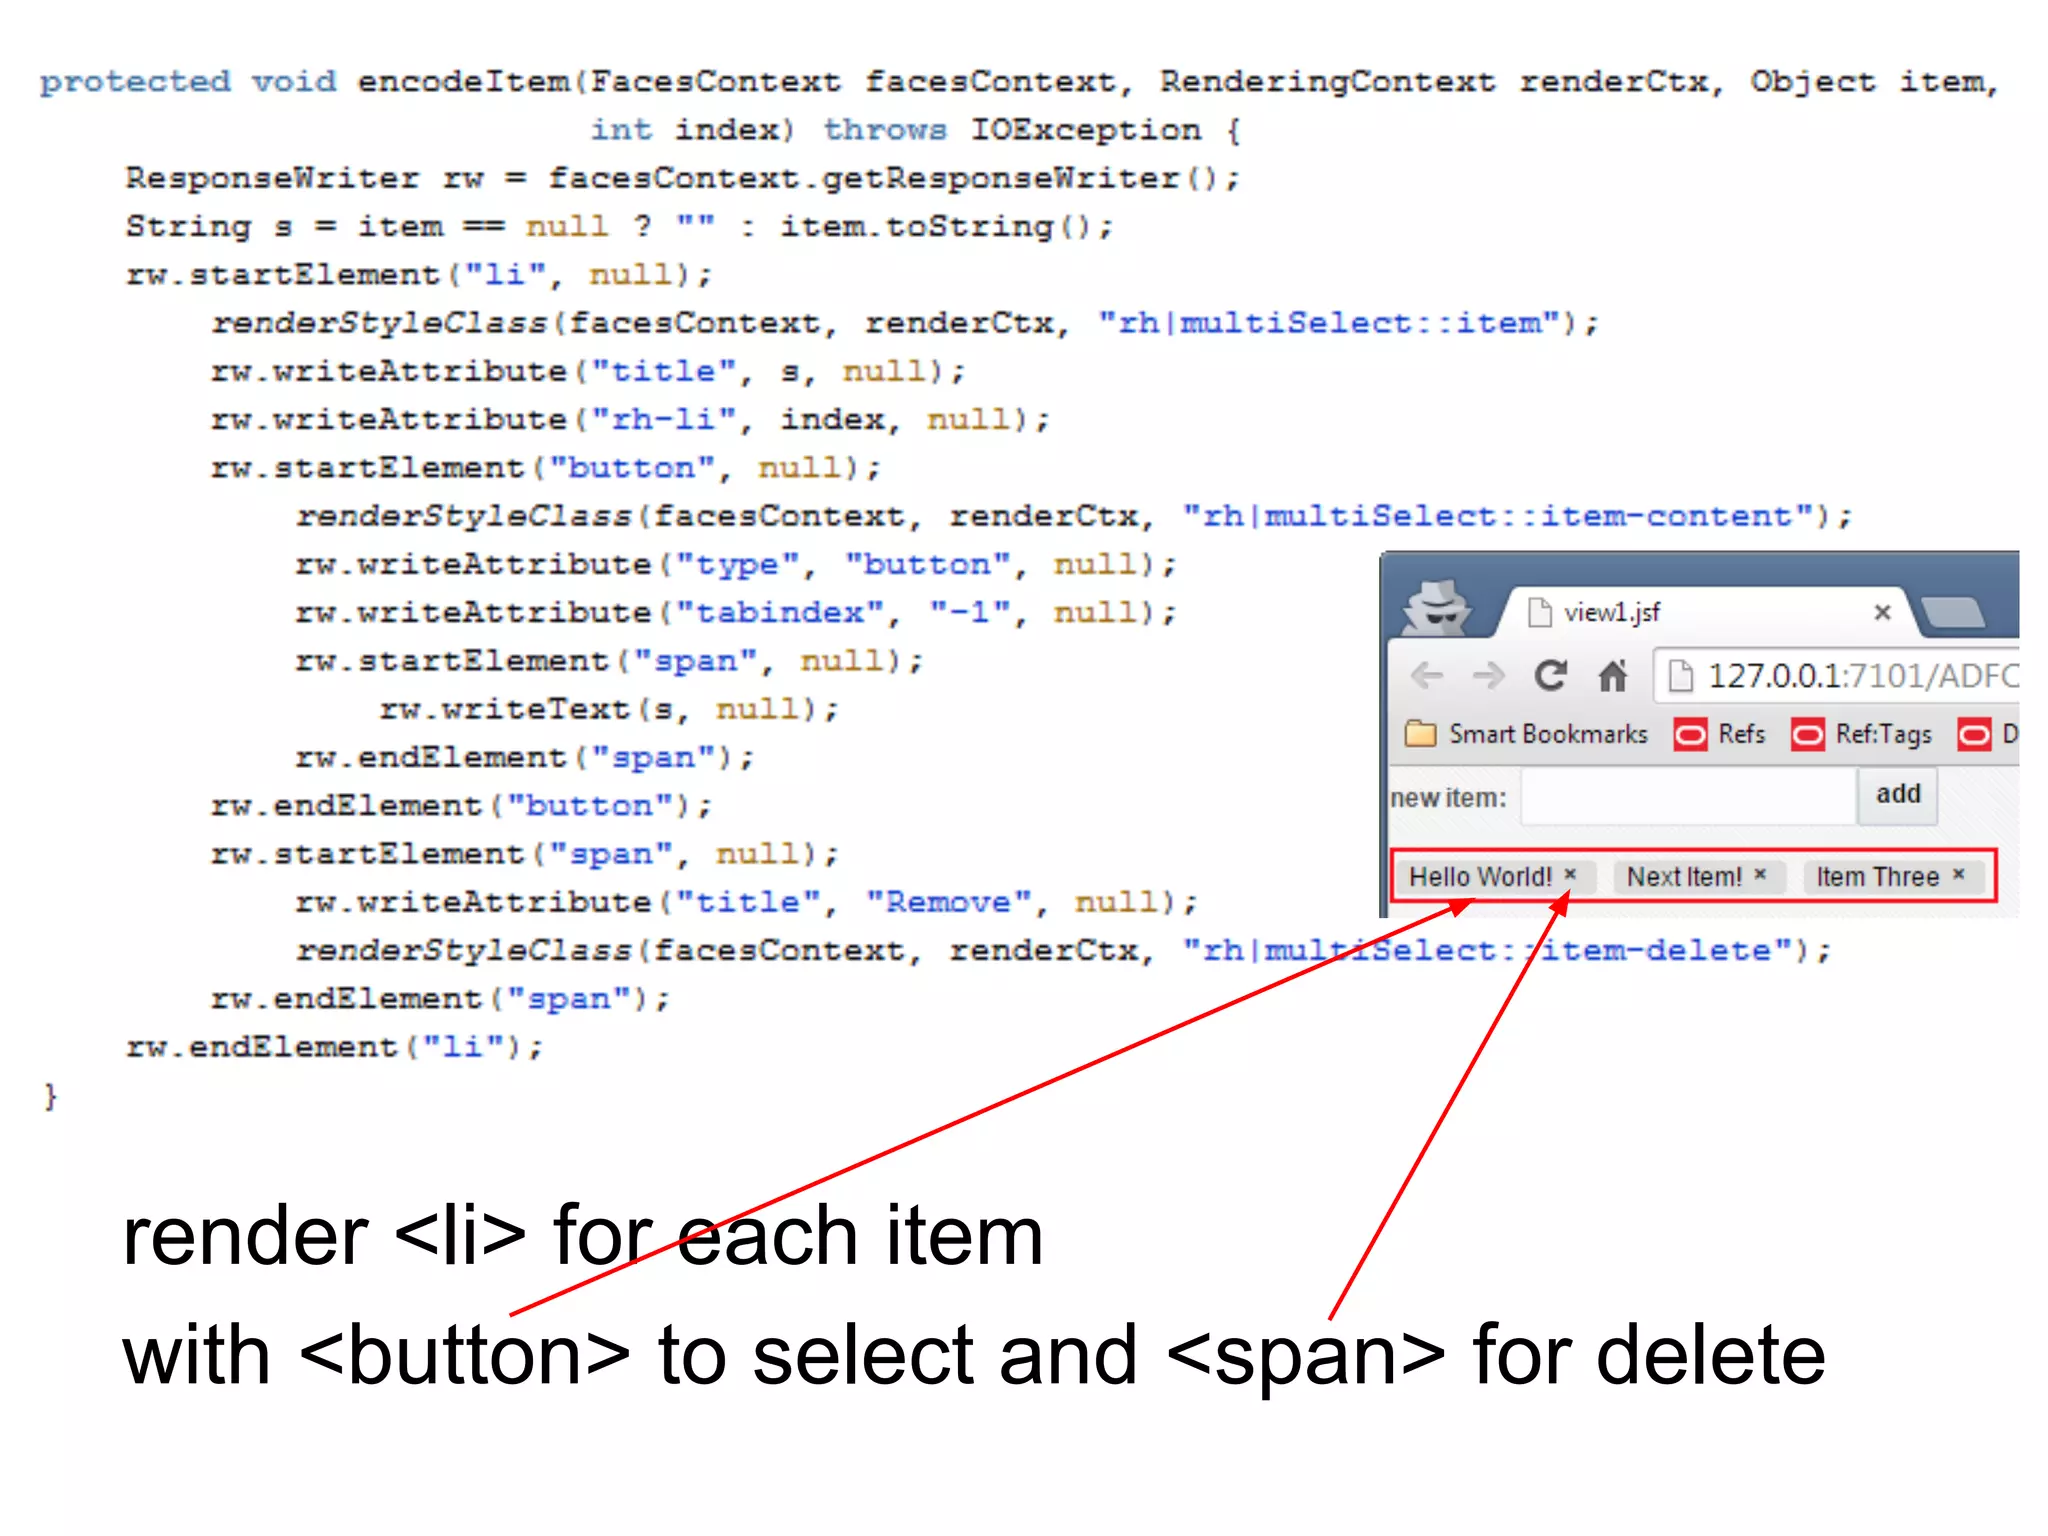Open the Refs bookmark

tap(1720, 735)
